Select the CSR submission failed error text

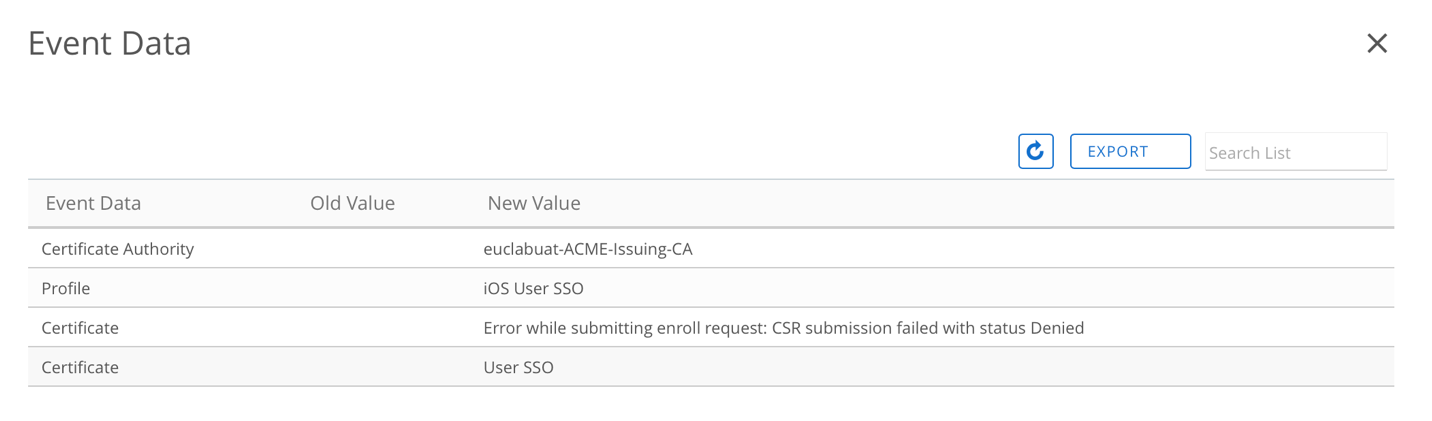pyautogui.click(x=783, y=327)
